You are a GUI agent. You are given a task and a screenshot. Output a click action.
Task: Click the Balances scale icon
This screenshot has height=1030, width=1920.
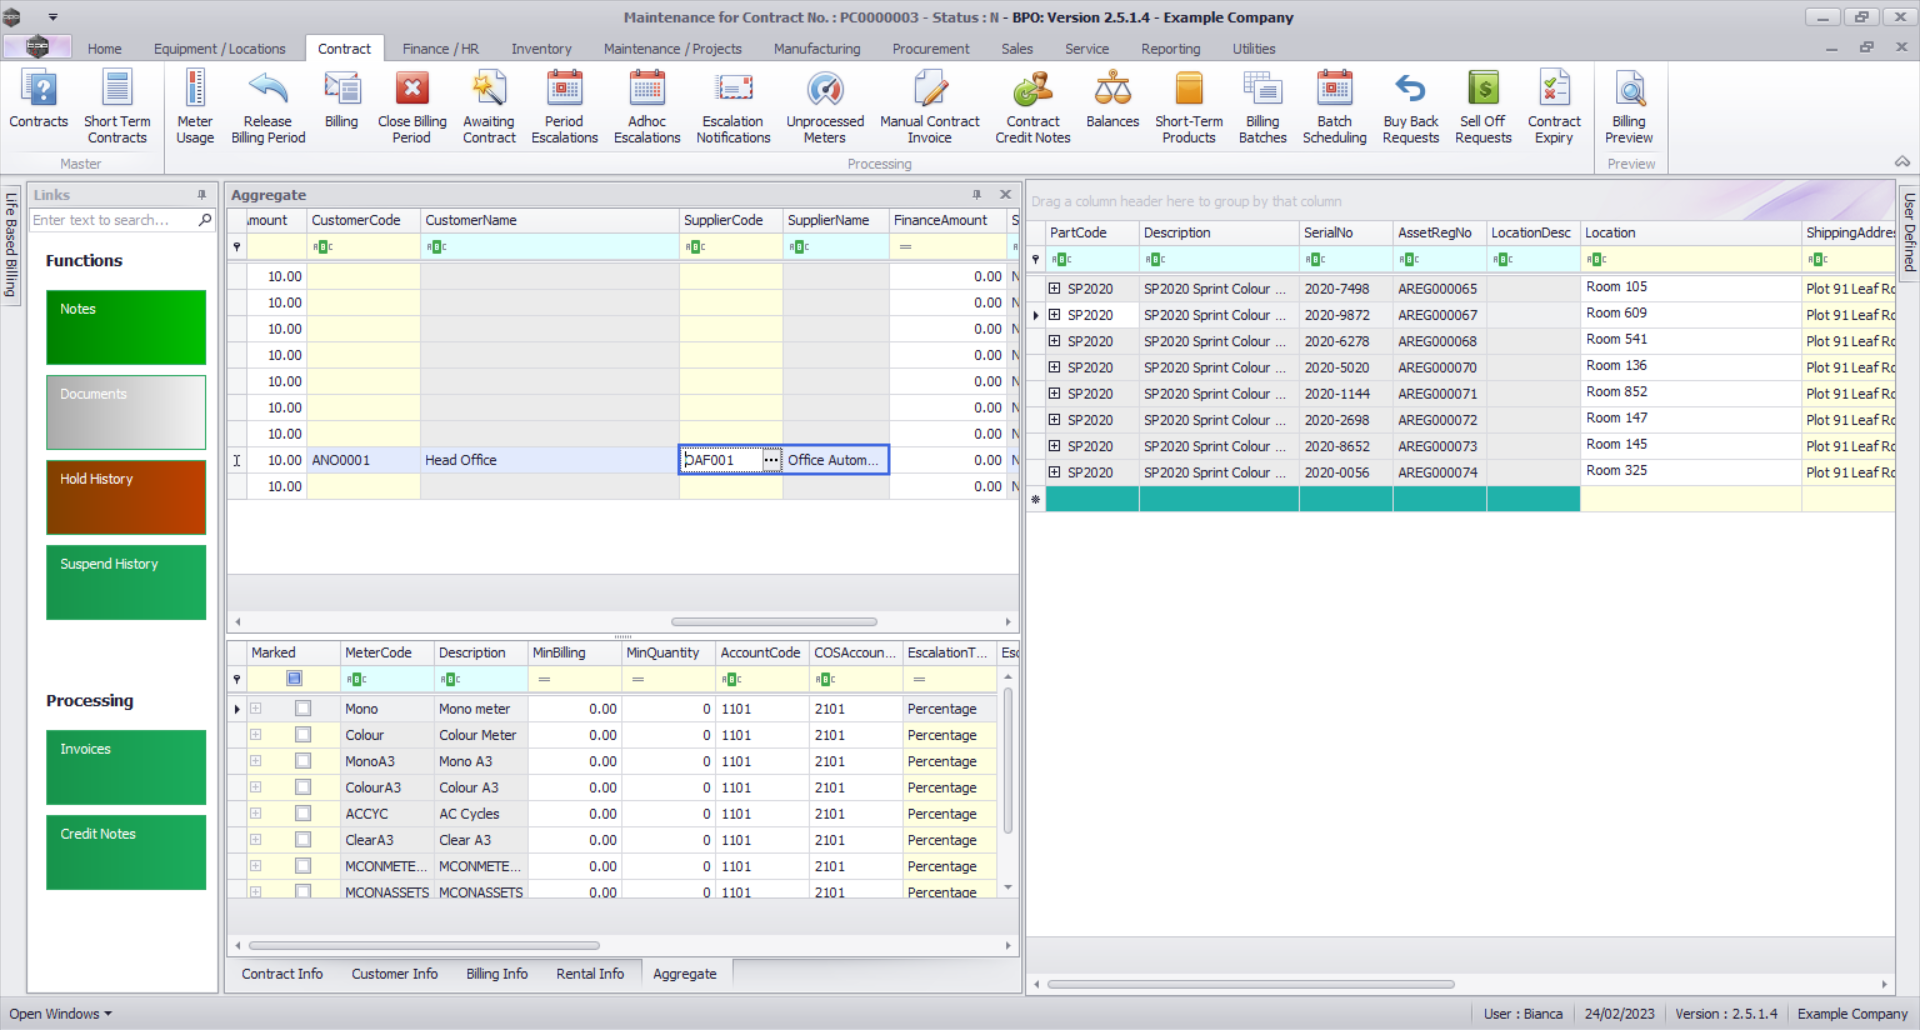pyautogui.click(x=1112, y=90)
